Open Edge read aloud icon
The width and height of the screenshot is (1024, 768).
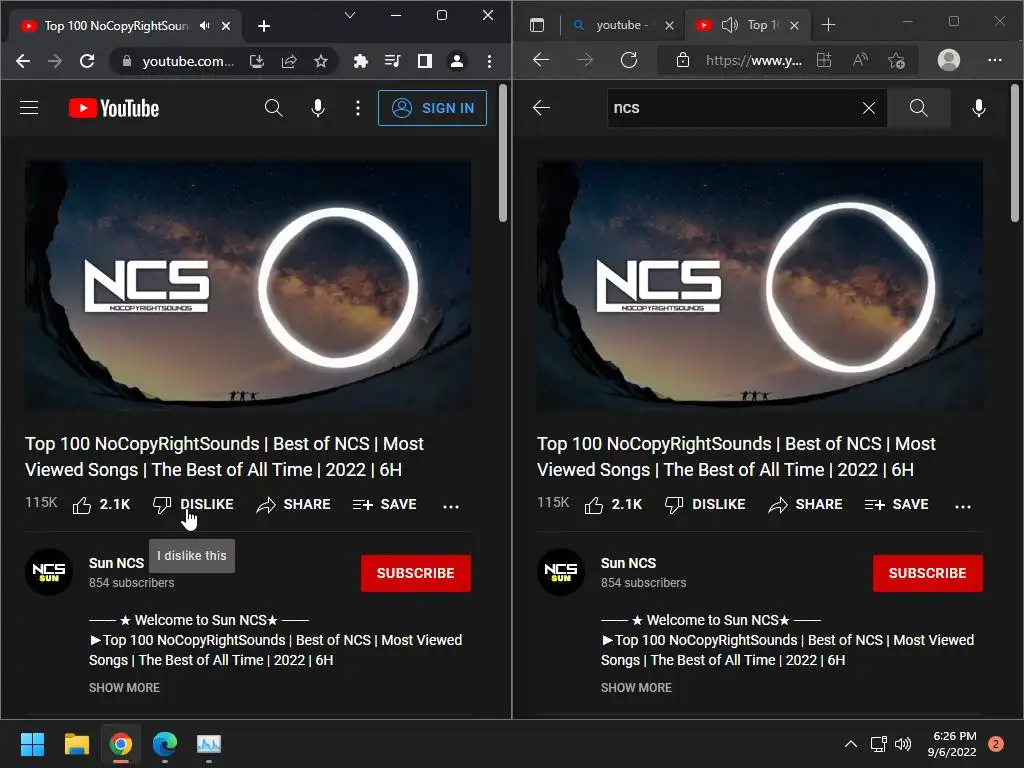click(x=861, y=60)
